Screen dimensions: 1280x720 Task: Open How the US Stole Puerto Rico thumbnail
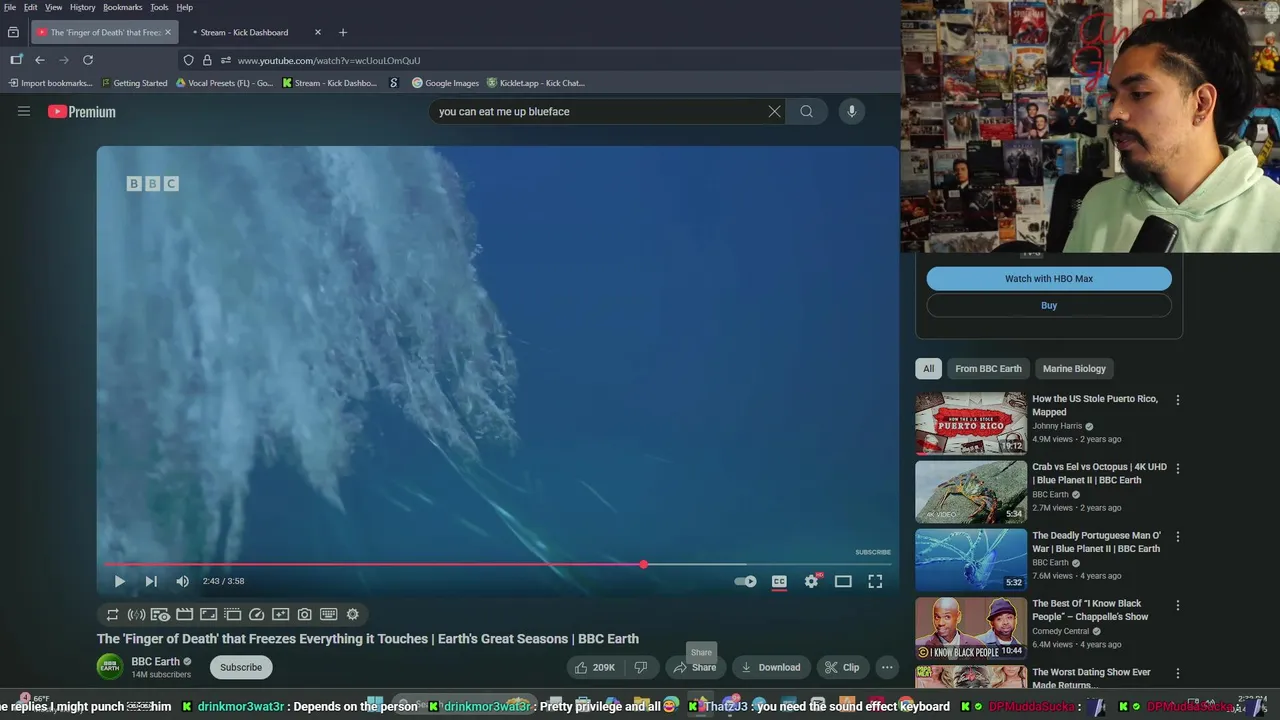point(971,423)
